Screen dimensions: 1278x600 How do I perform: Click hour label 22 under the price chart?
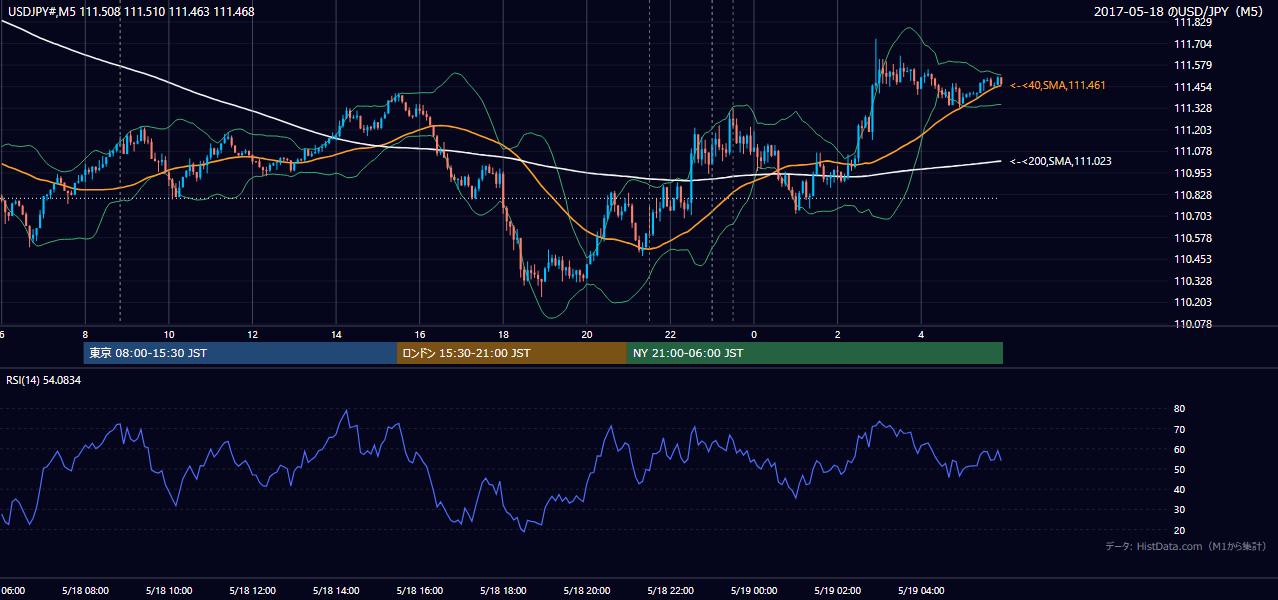coord(670,334)
